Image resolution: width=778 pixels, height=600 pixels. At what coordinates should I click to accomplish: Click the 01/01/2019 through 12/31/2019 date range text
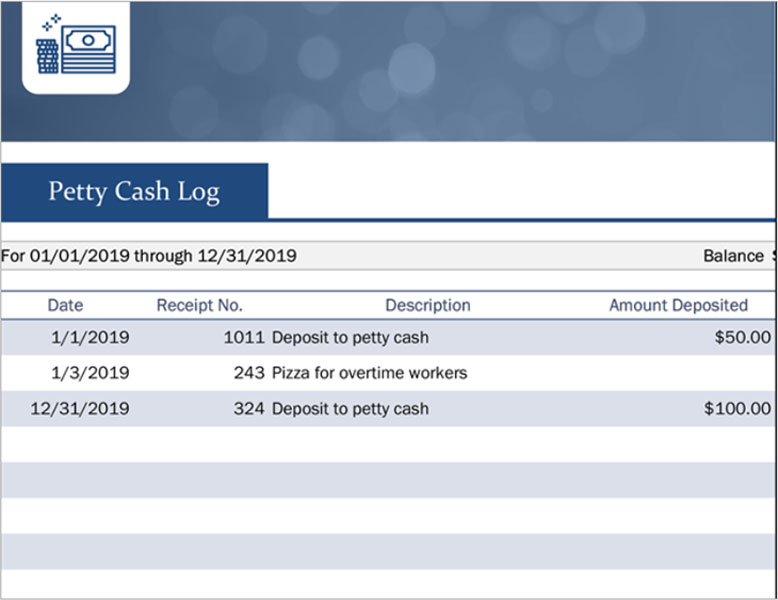click(149, 256)
